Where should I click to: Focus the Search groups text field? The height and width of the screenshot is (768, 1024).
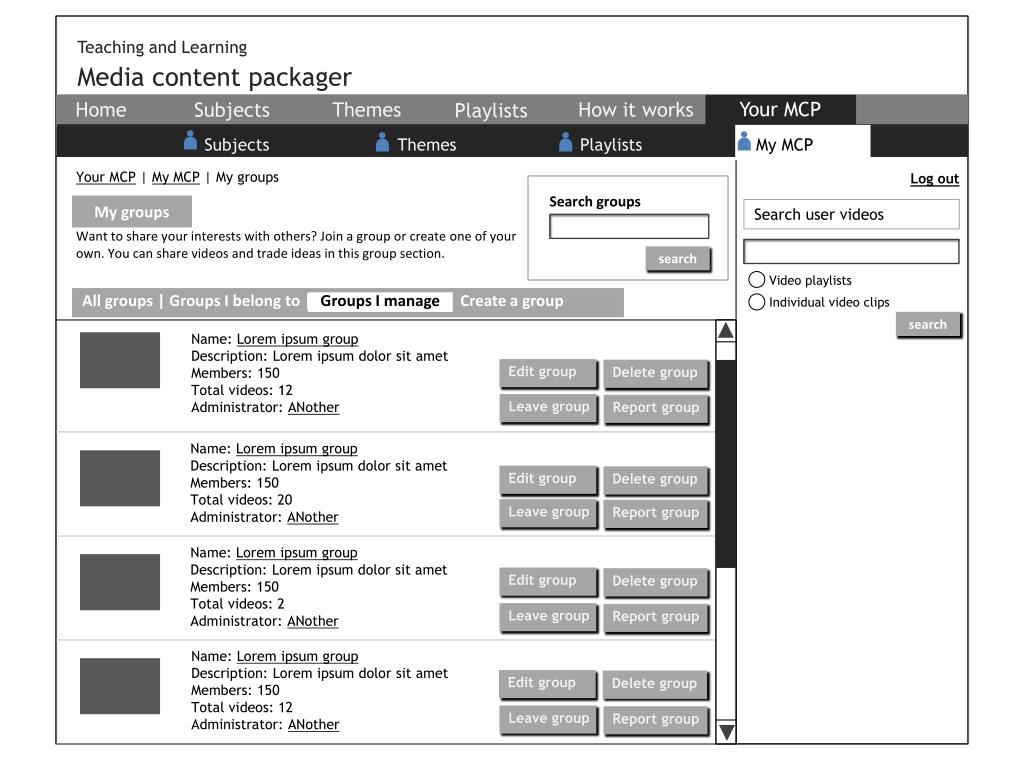[629, 227]
